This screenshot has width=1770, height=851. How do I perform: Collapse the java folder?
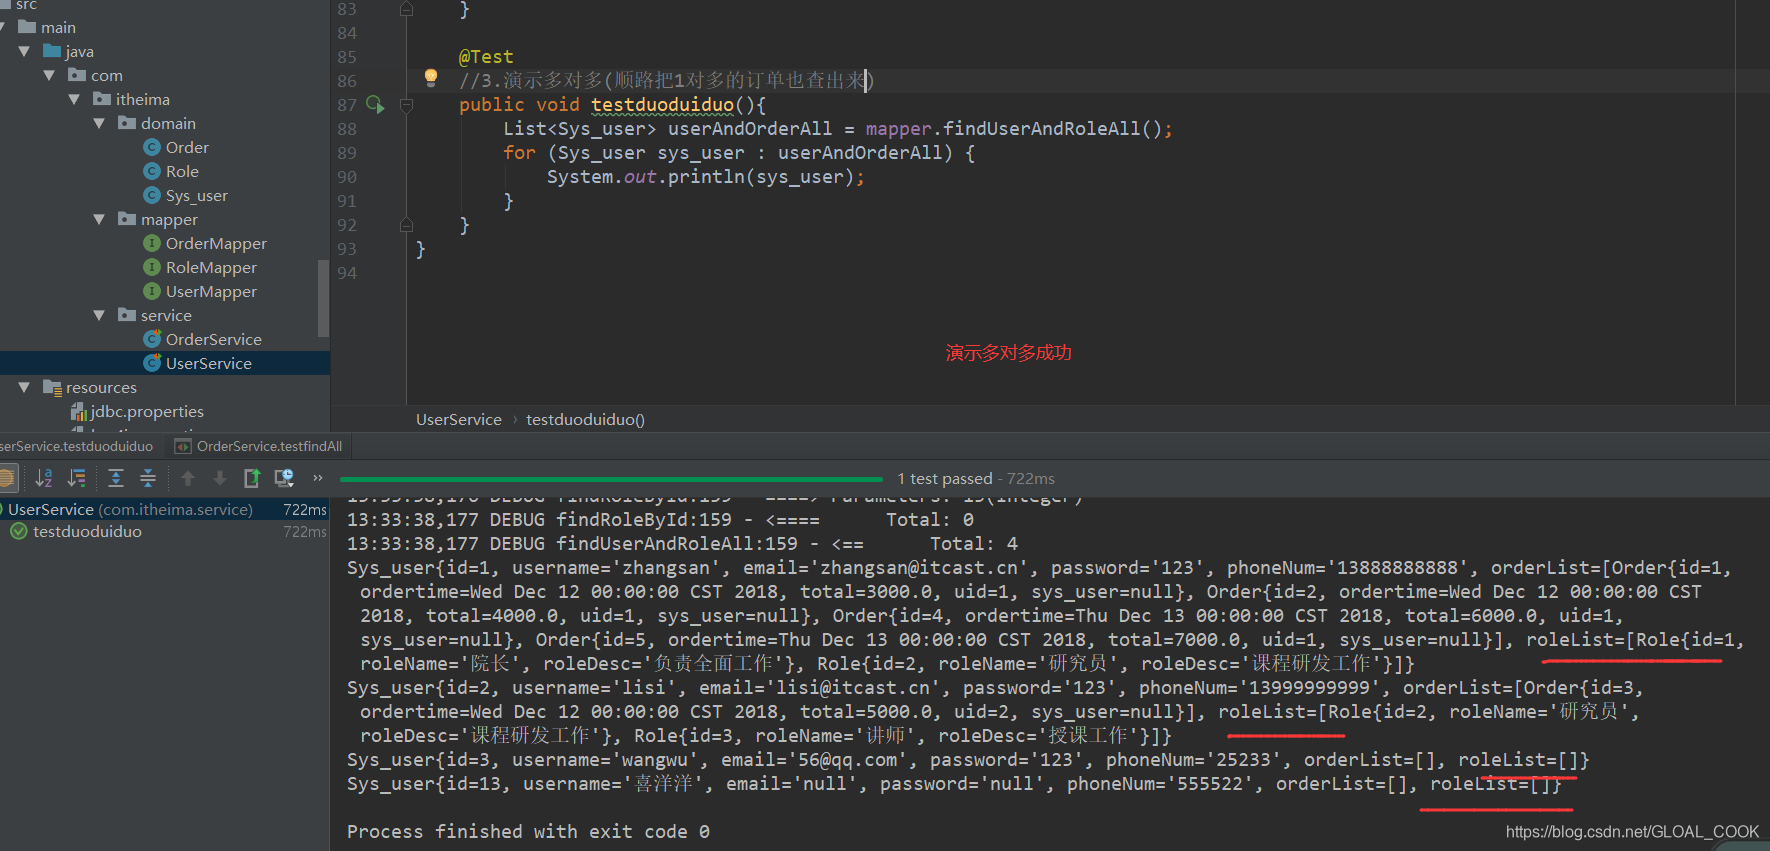click(x=24, y=51)
